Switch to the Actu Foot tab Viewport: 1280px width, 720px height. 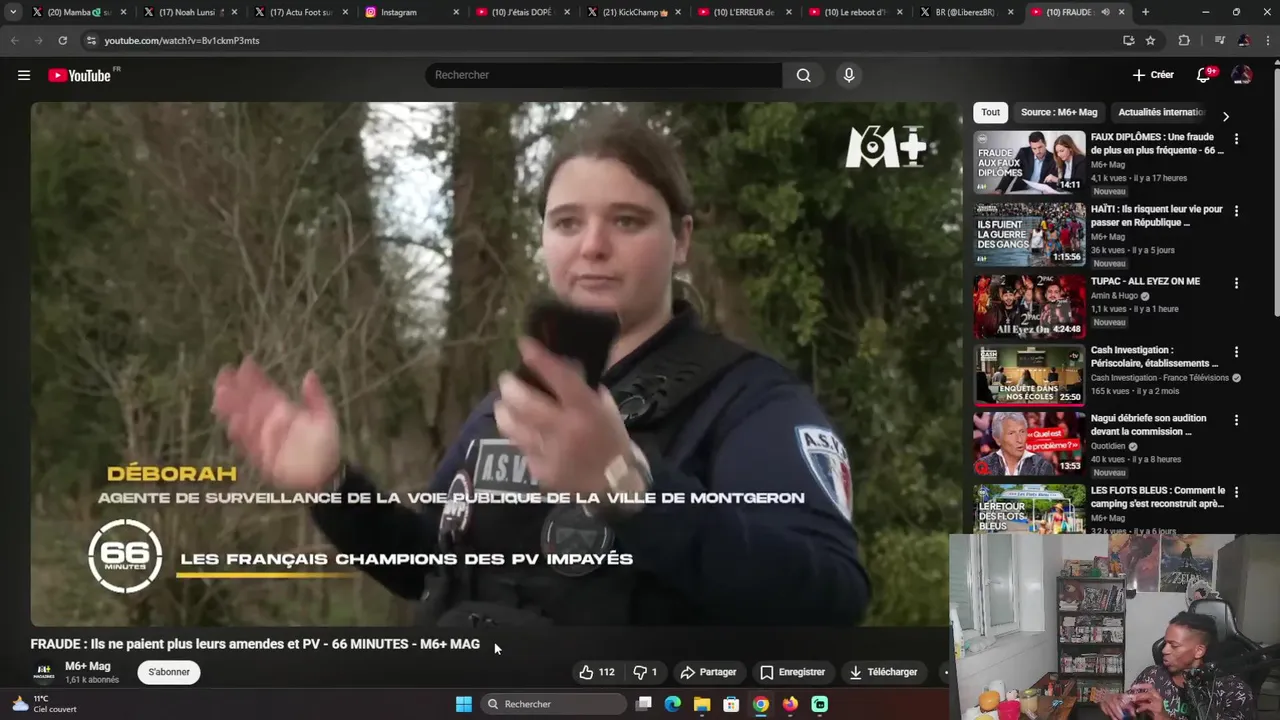[x=301, y=12]
